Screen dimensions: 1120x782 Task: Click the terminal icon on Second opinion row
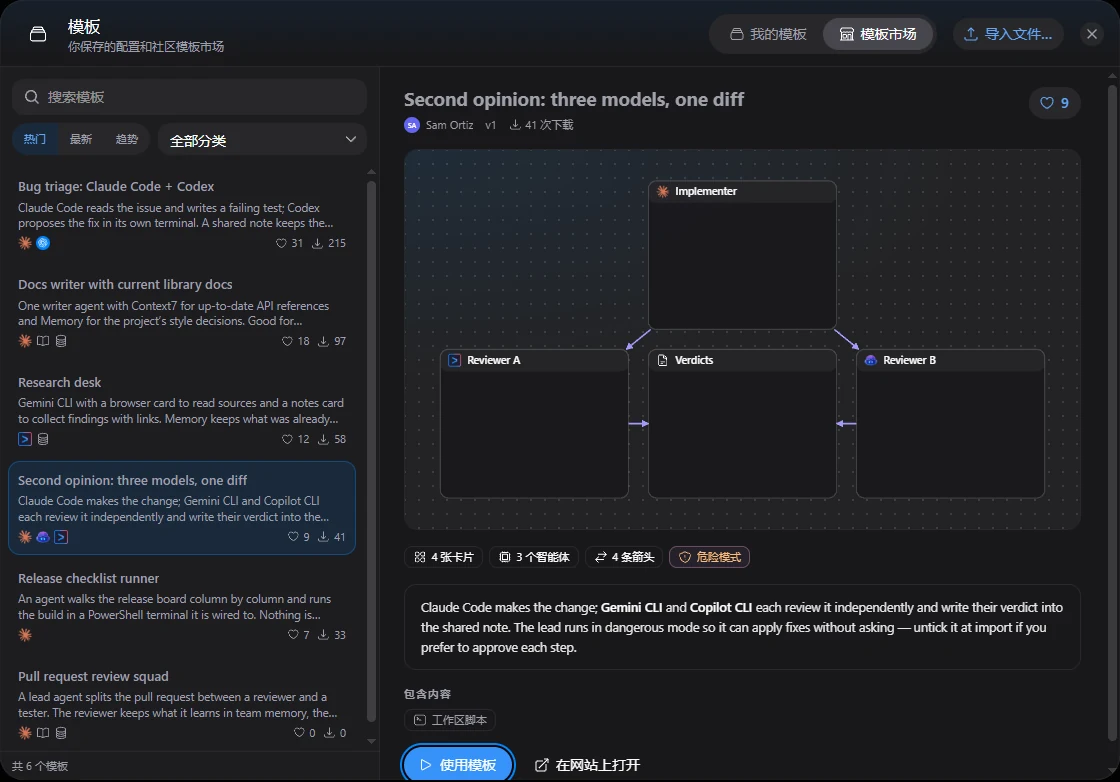coord(61,537)
